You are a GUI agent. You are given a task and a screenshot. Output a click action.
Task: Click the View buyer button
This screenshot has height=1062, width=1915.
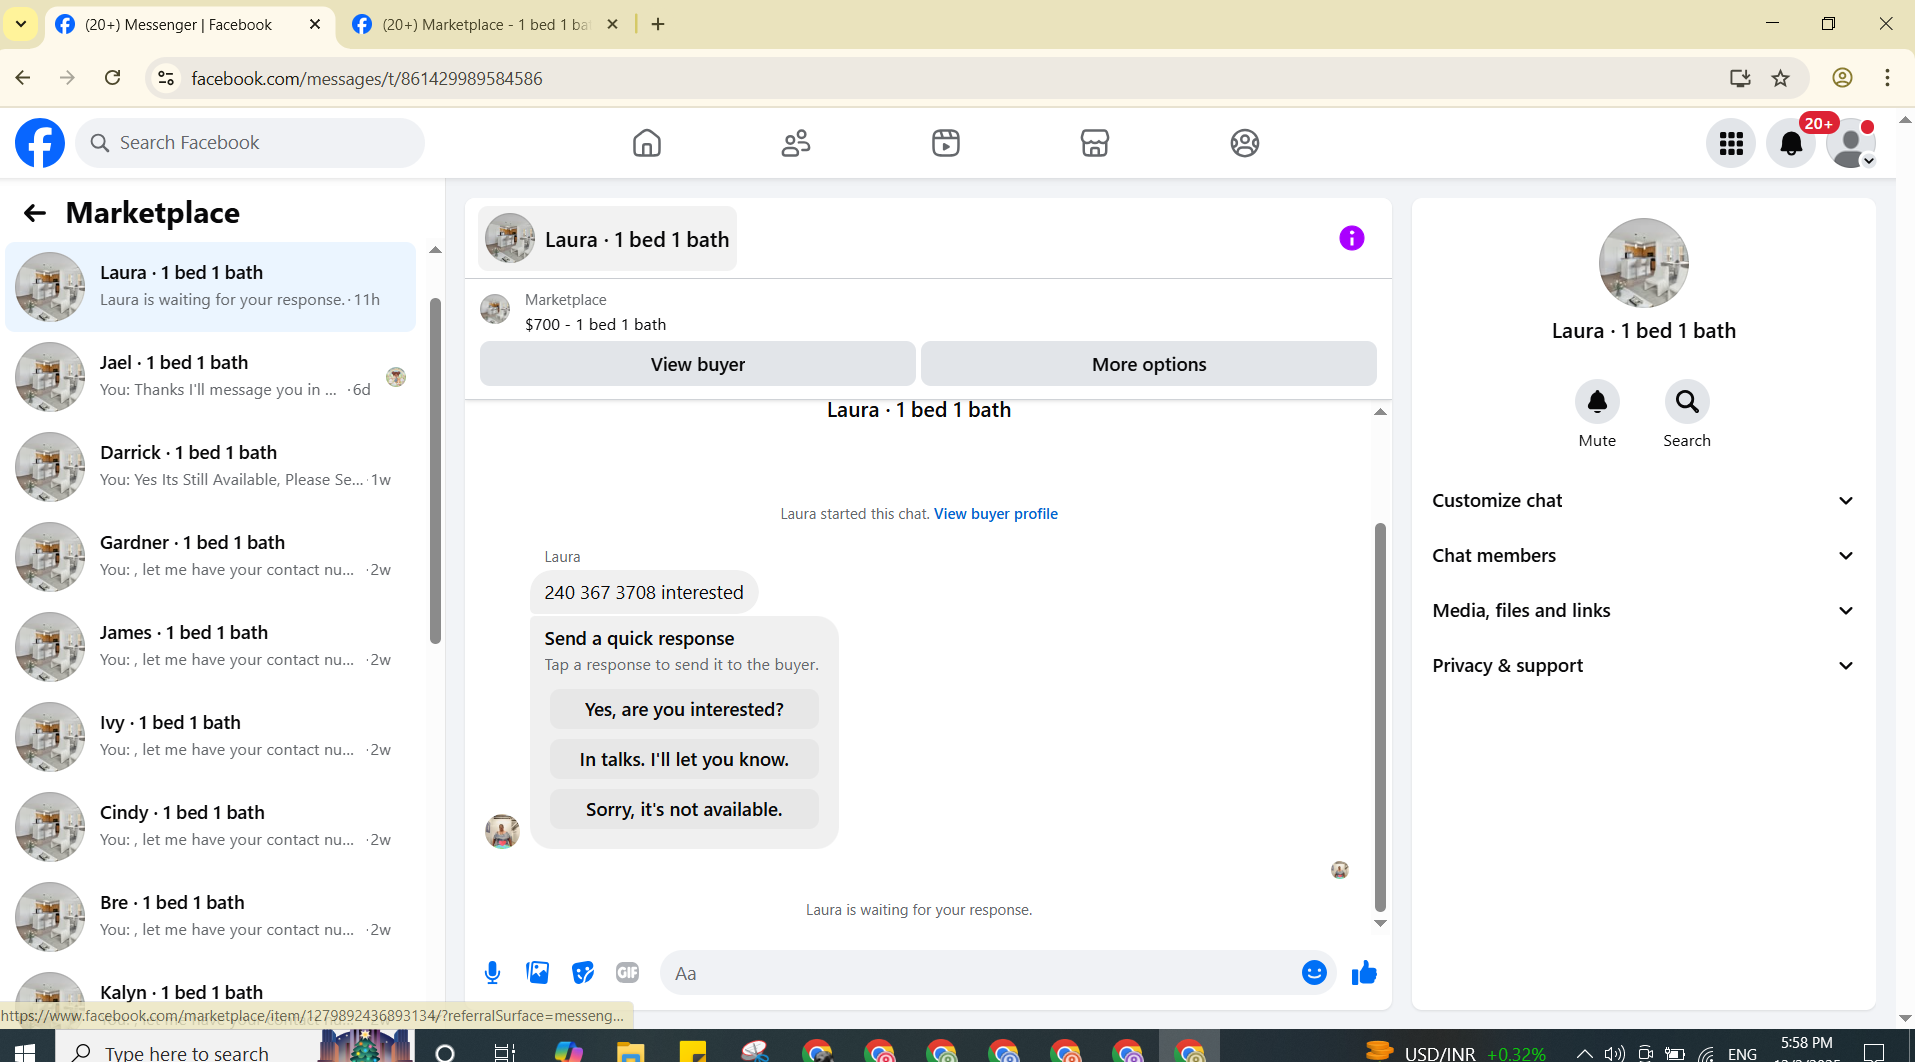698,364
